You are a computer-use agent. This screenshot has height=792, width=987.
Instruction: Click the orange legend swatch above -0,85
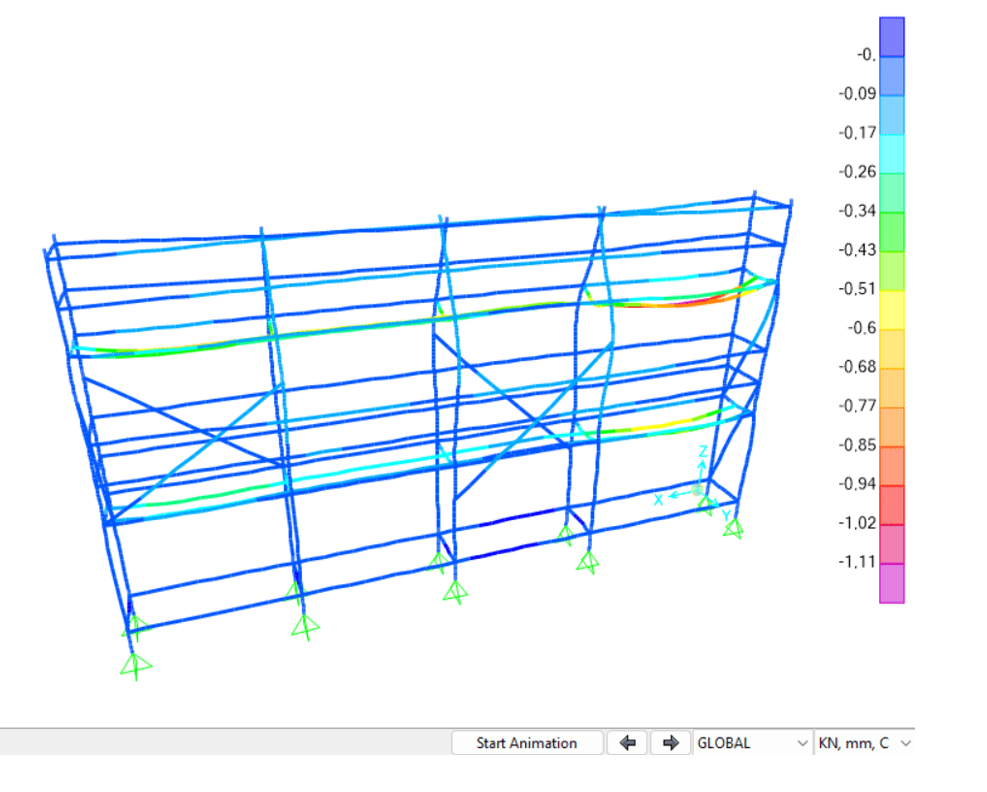coord(891,427)
